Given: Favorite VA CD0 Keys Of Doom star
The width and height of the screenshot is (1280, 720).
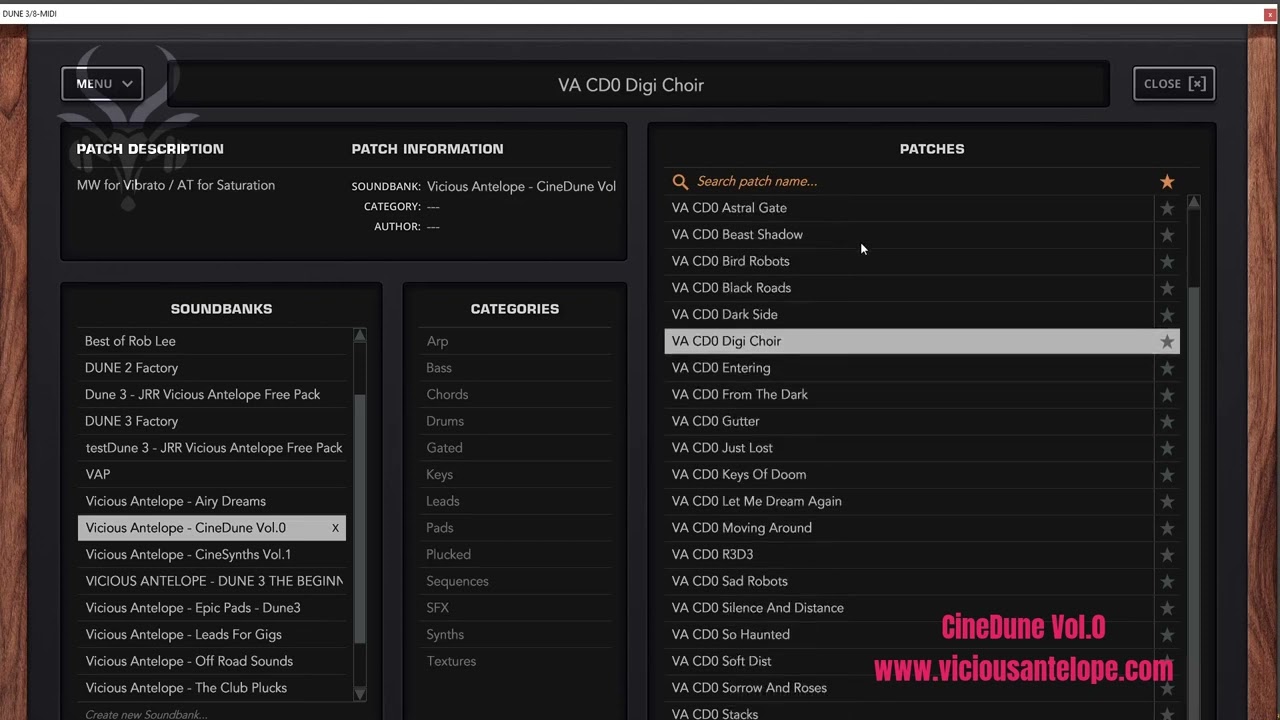Looking at the screenshot, I should point(1167,475).
